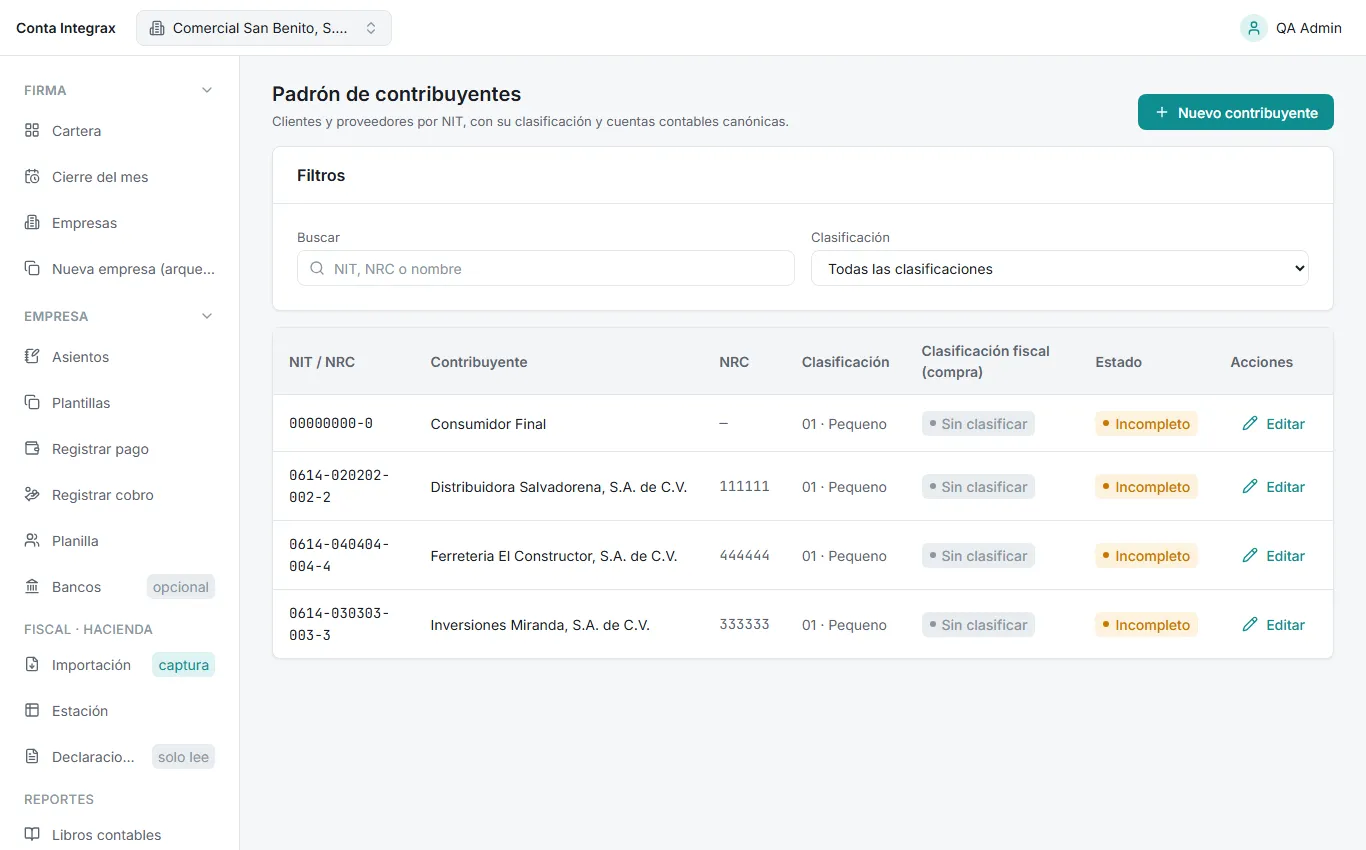Click the Registrar pago wallet icon
This screenshot has width=1366, height=850.
click(32, 449)
